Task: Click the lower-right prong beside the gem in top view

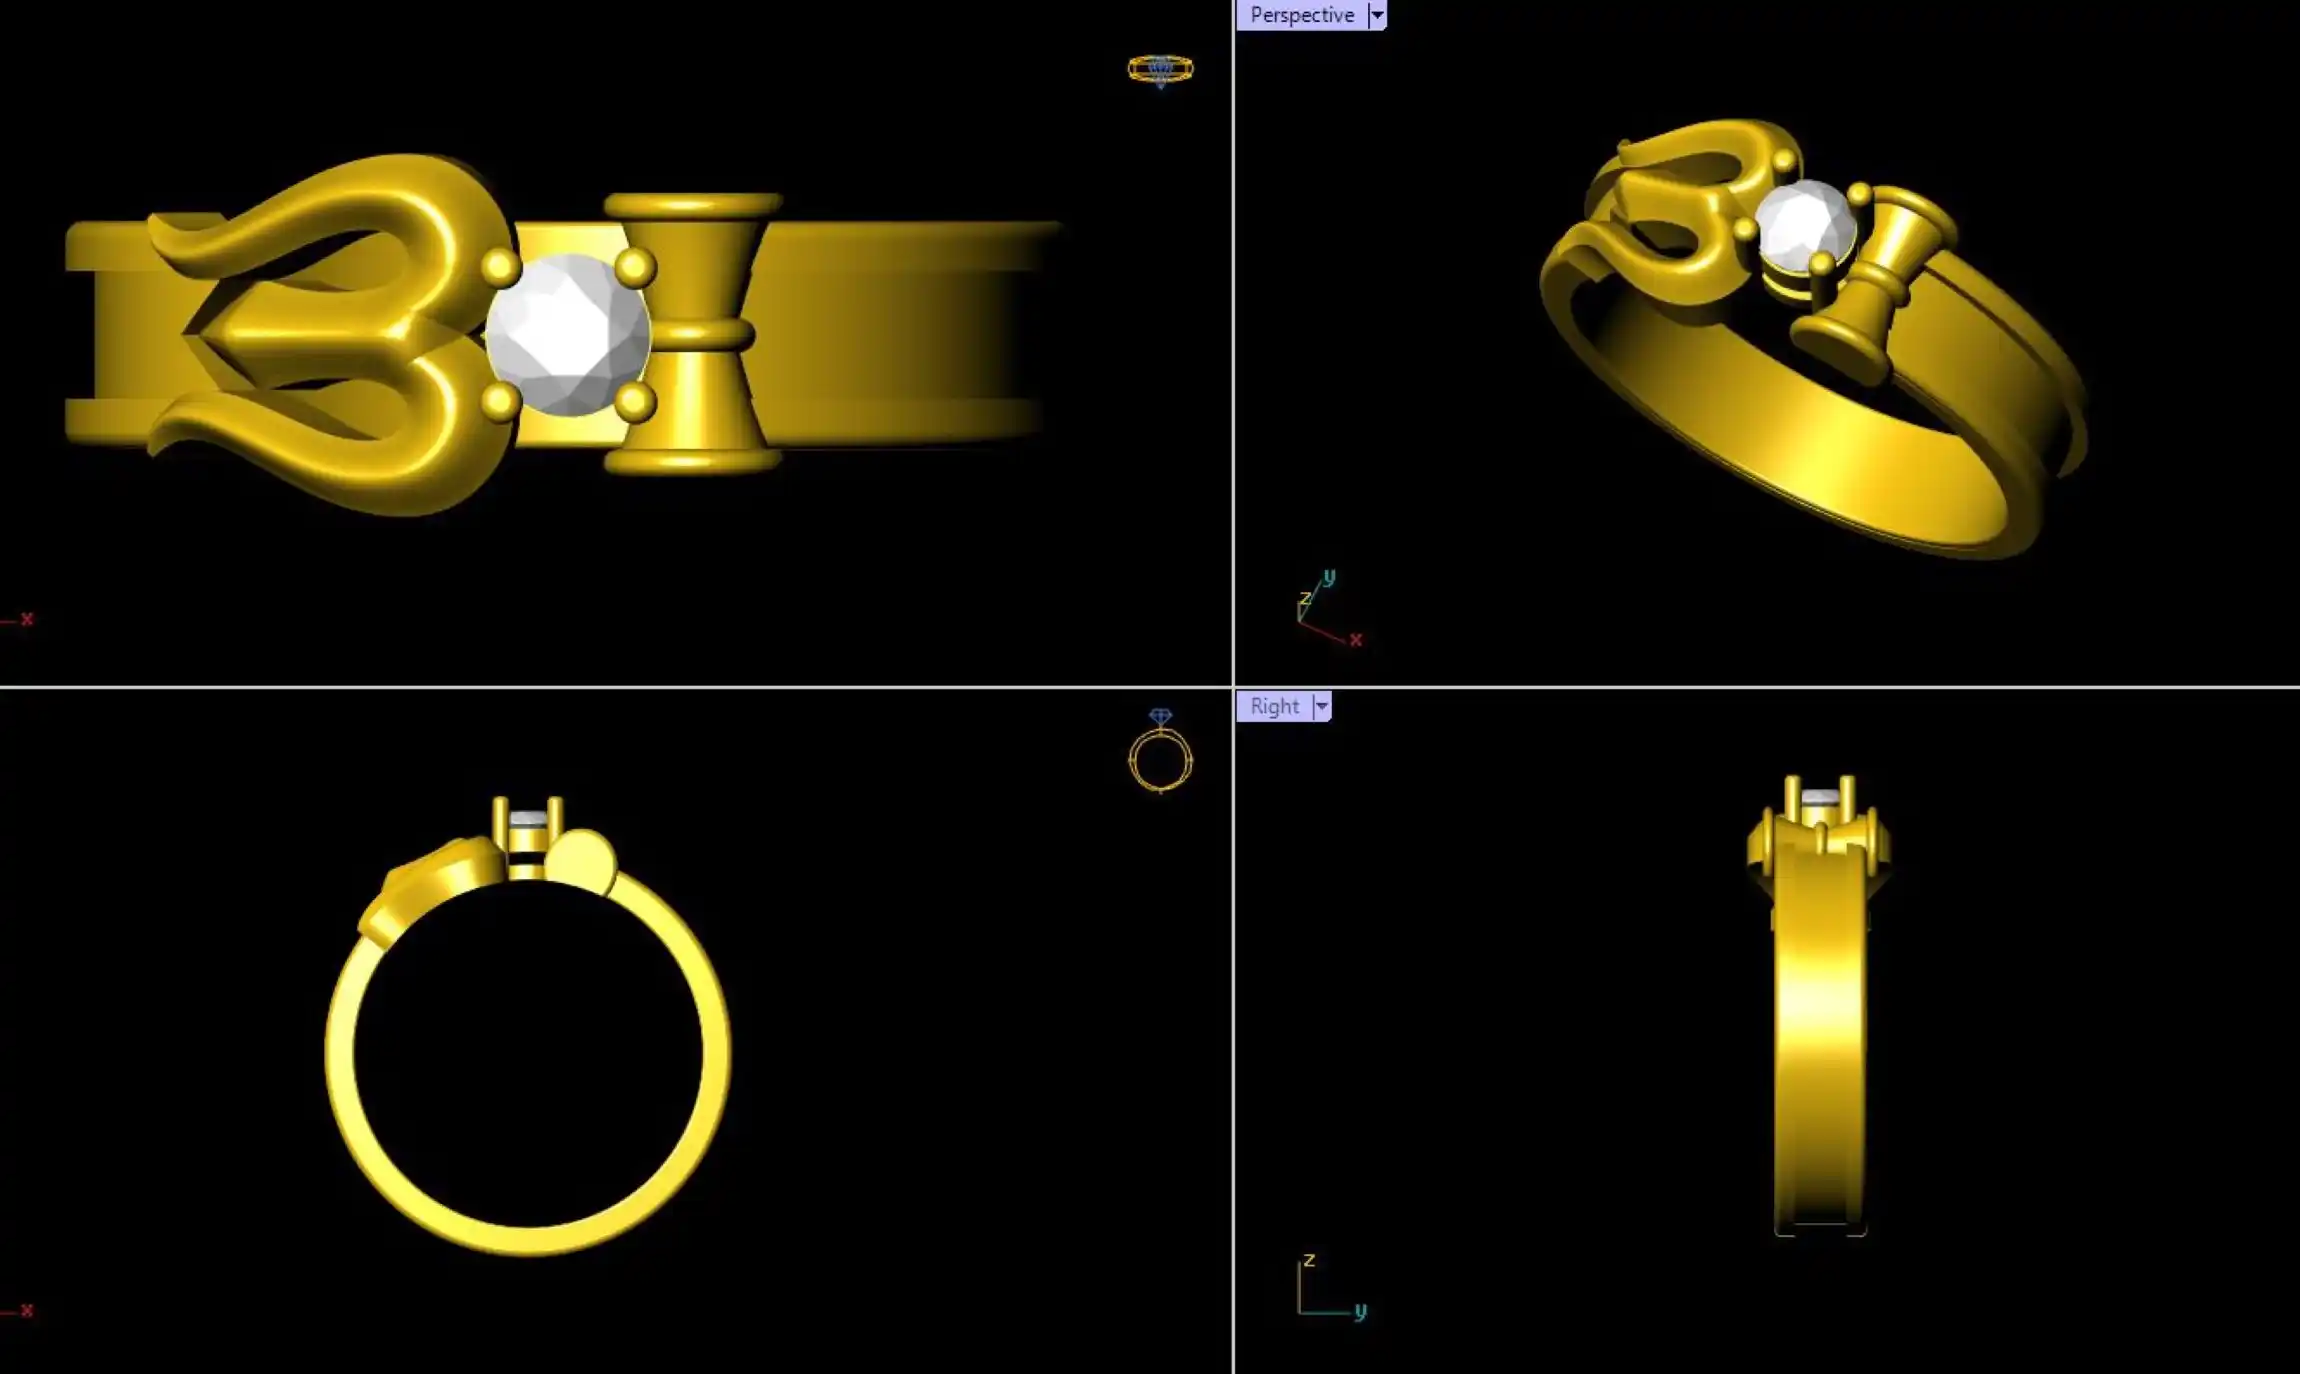Action: click(634, 402)
